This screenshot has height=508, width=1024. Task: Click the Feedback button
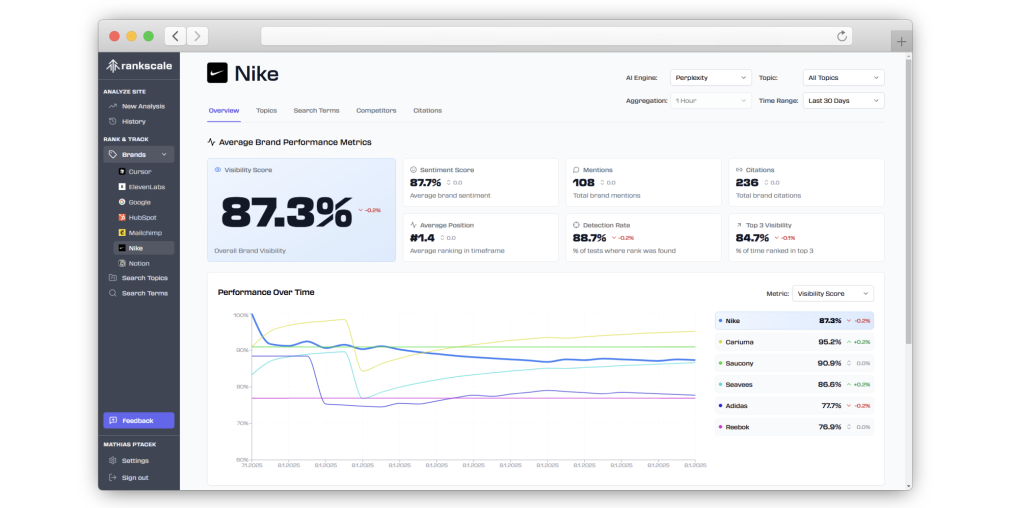tap(138, 421)
